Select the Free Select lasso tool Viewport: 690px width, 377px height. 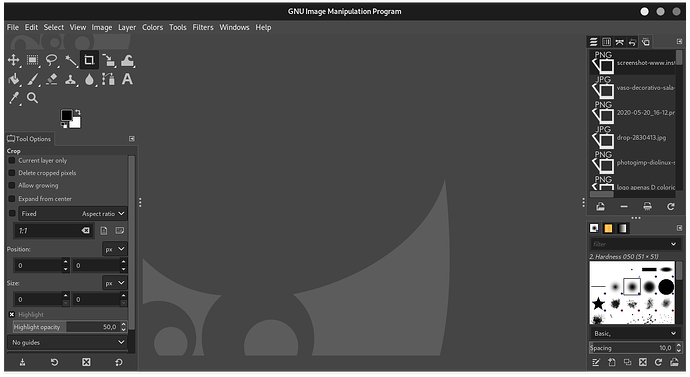tap(51, 60)
